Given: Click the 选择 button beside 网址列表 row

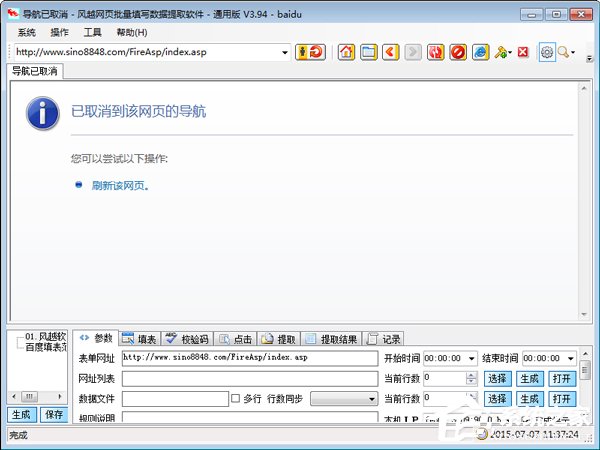Looking at the screenshot, I should click(x=497, y=378).
